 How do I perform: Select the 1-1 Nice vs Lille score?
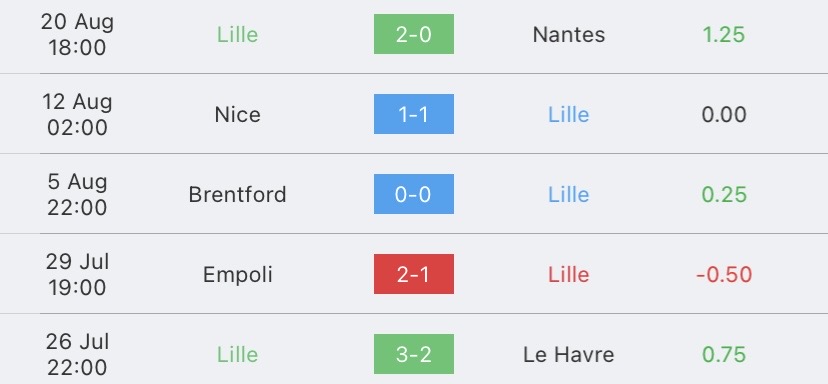click(413, 114)
